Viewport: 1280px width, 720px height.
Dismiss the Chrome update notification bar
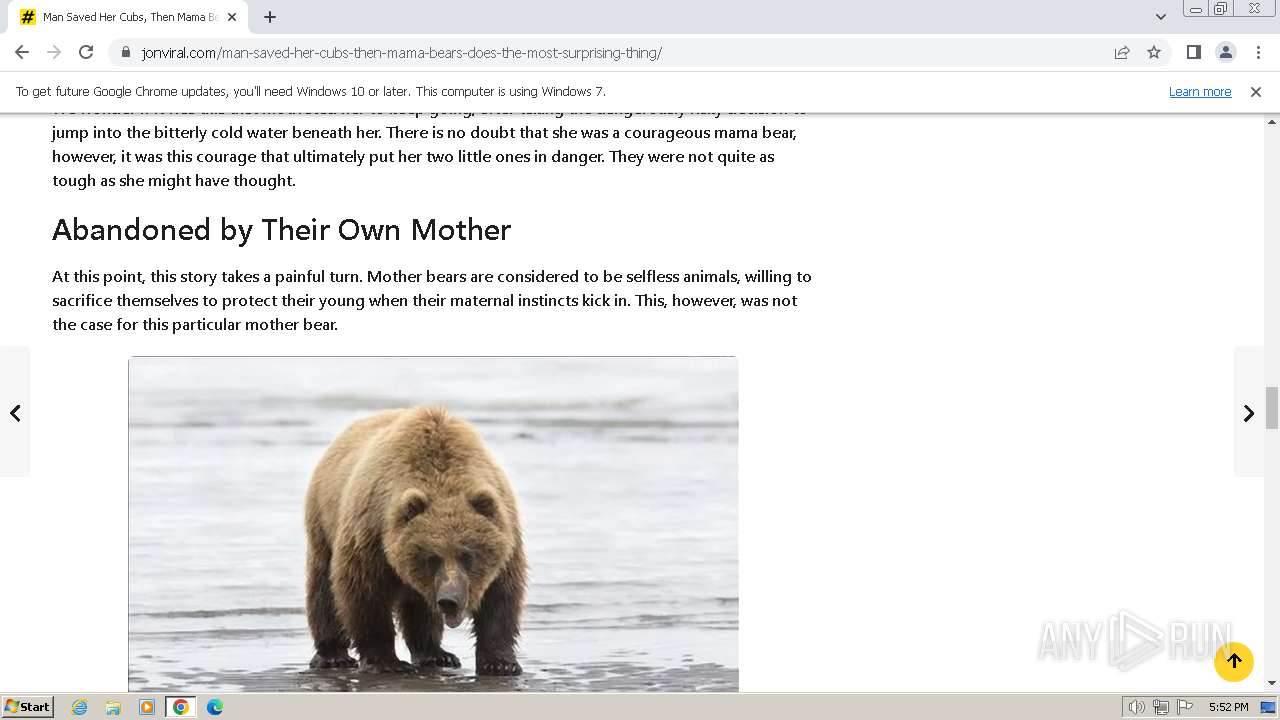tap(1256, 92)
